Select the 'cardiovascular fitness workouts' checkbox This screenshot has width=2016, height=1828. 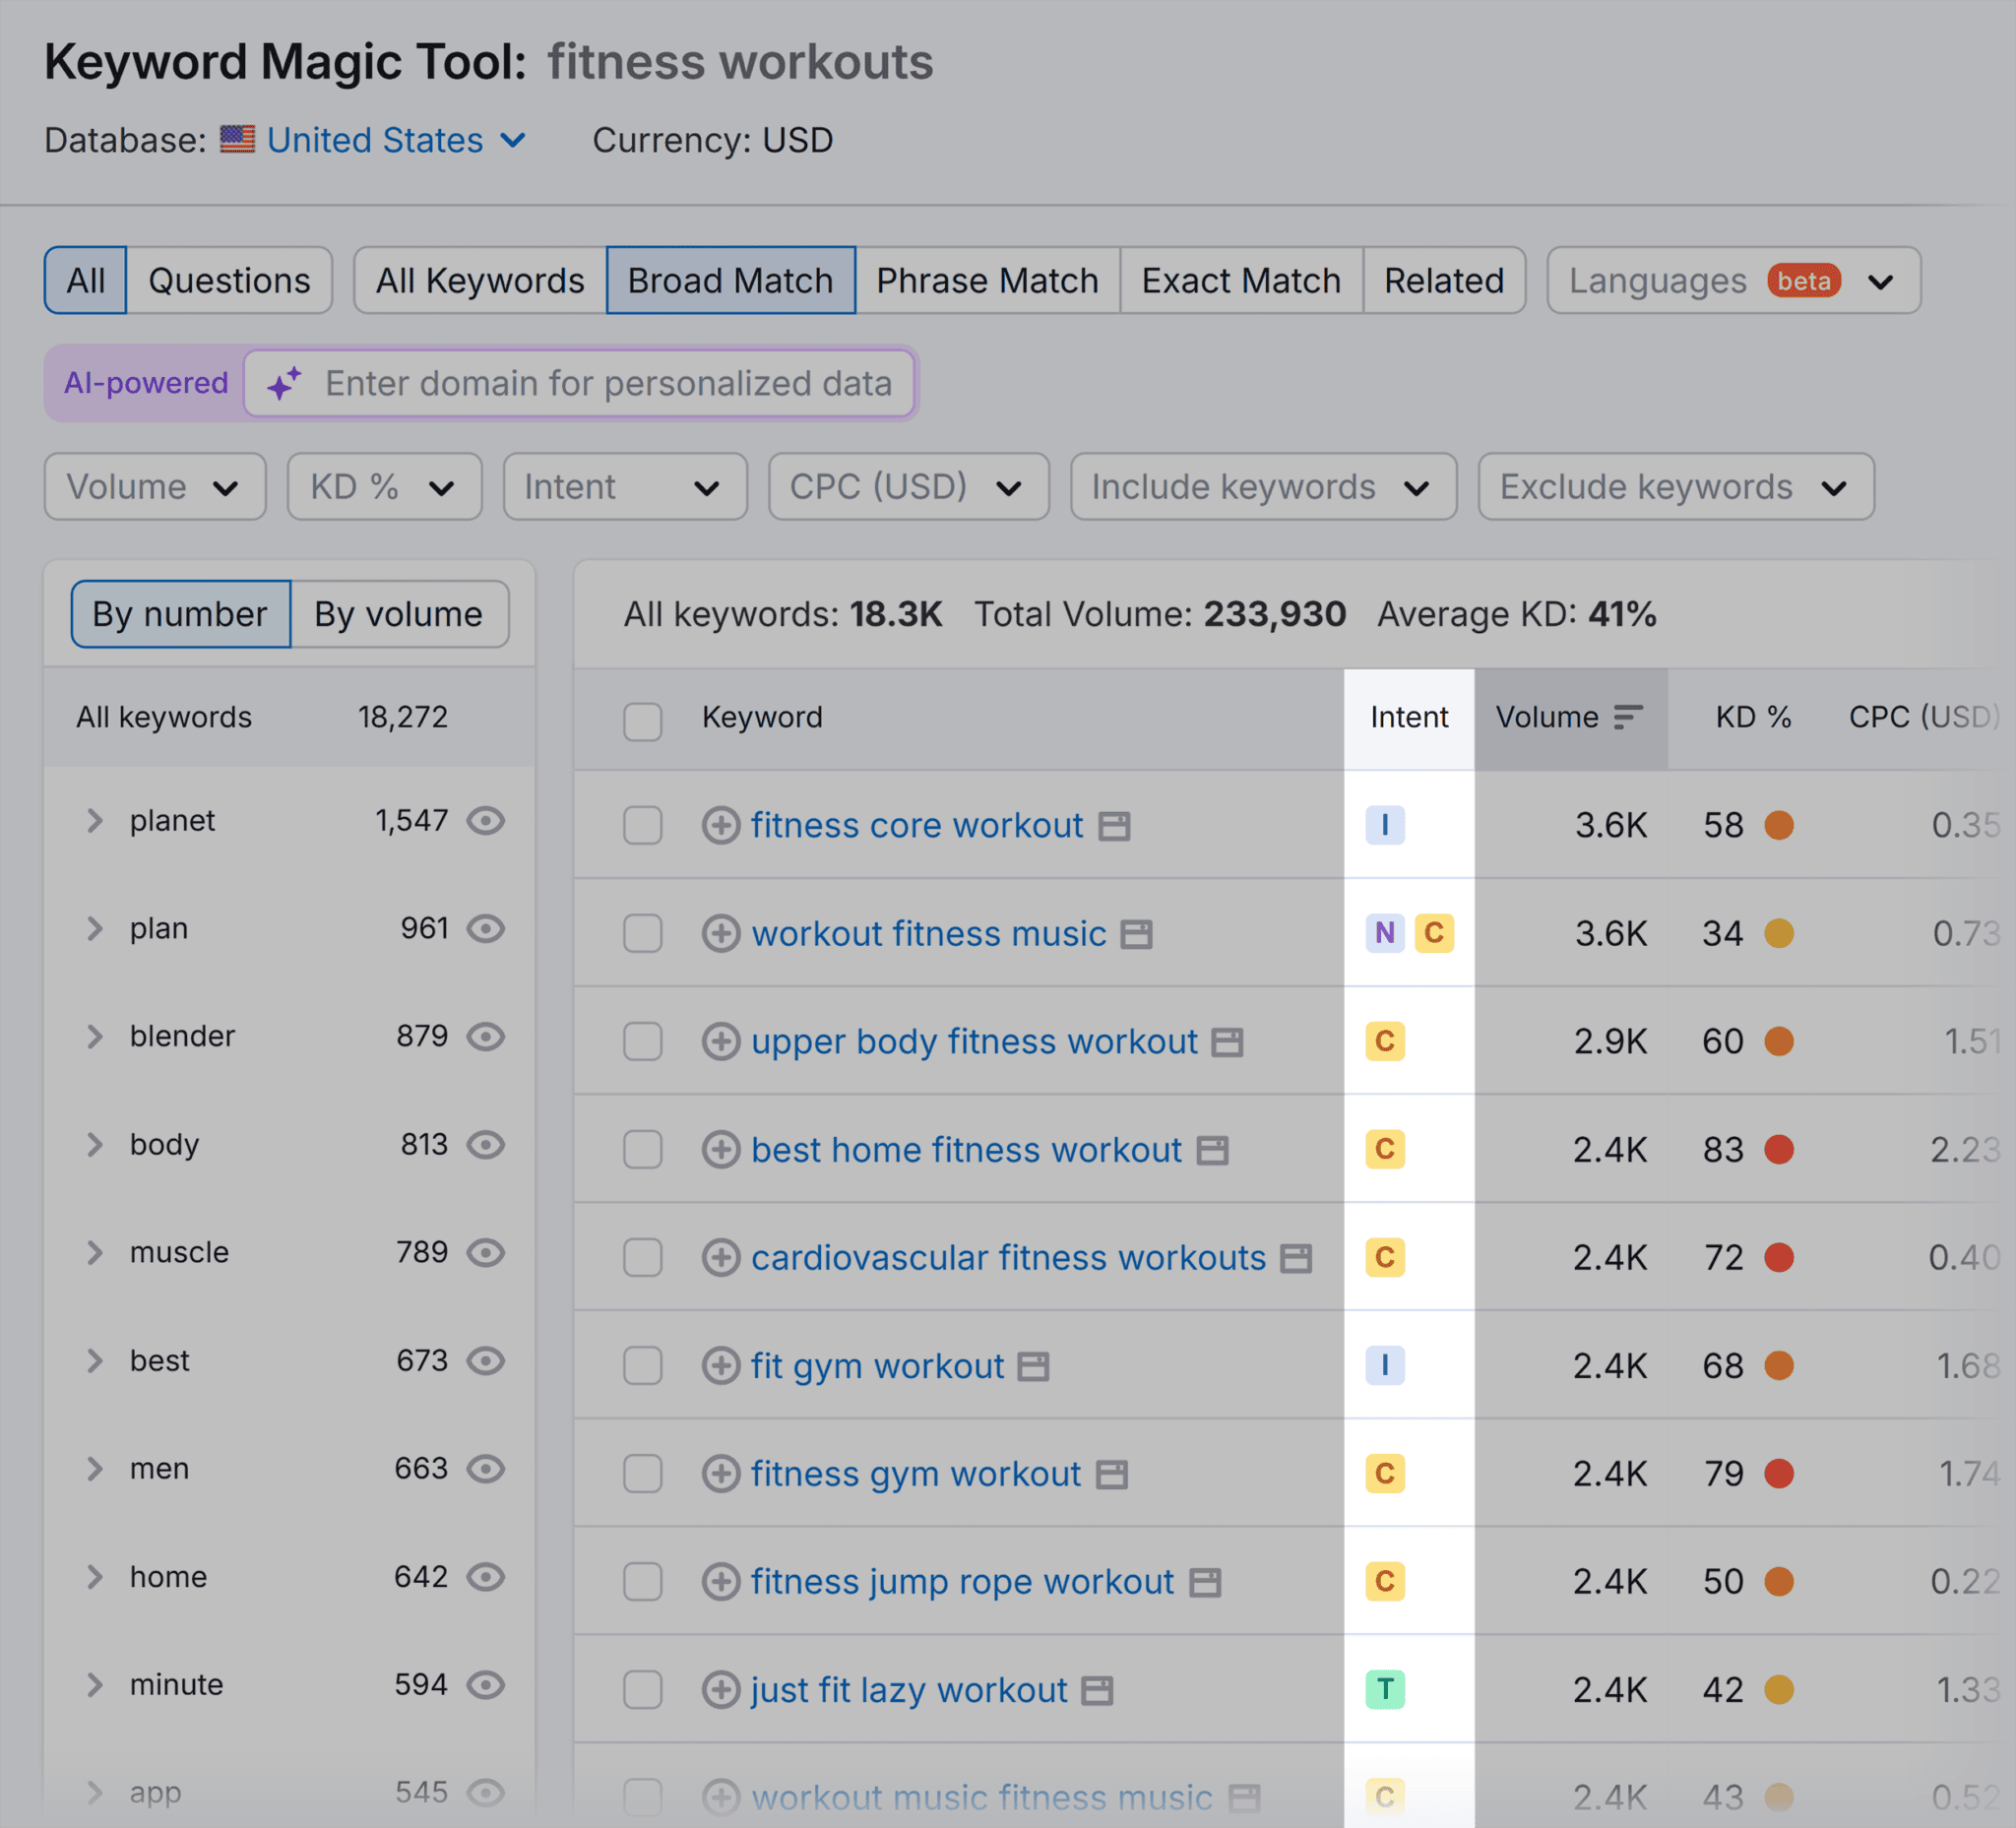click(x=643, y=1257)
